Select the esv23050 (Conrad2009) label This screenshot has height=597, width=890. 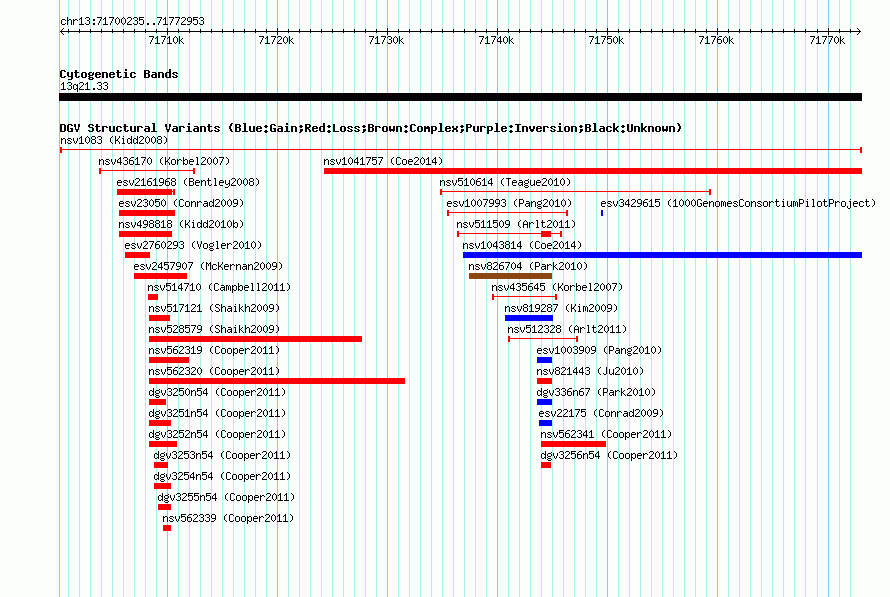(181, 203)
